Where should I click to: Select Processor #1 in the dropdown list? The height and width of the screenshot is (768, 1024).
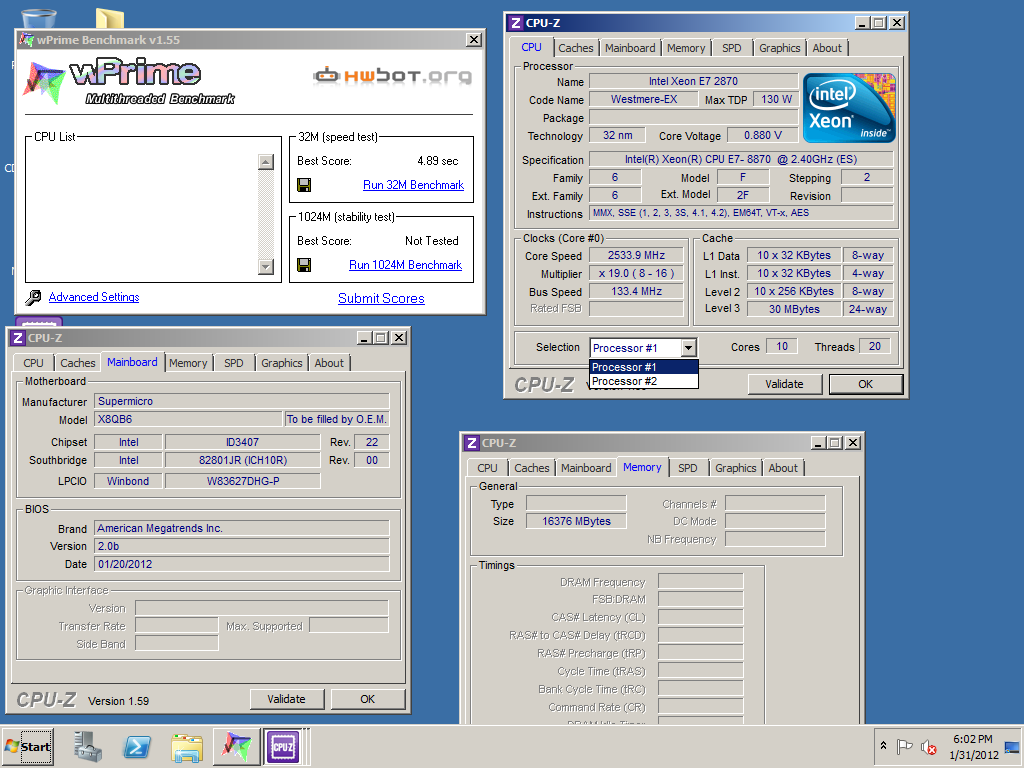pyautogui.click(x=644, y=367)
